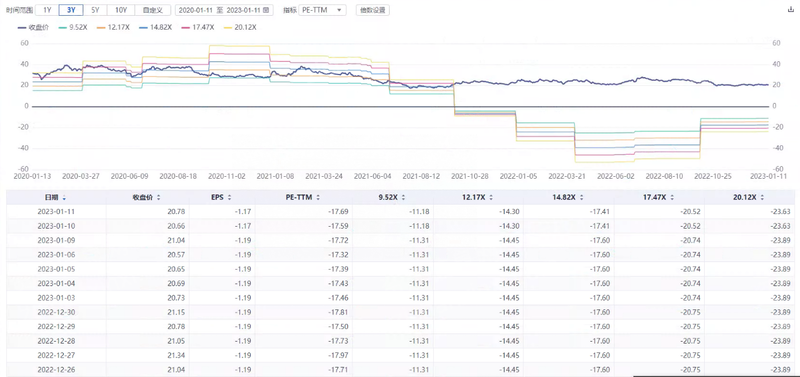
Task: Click the 2022-12-29 date cell
Action: click(x=55, y=326)
